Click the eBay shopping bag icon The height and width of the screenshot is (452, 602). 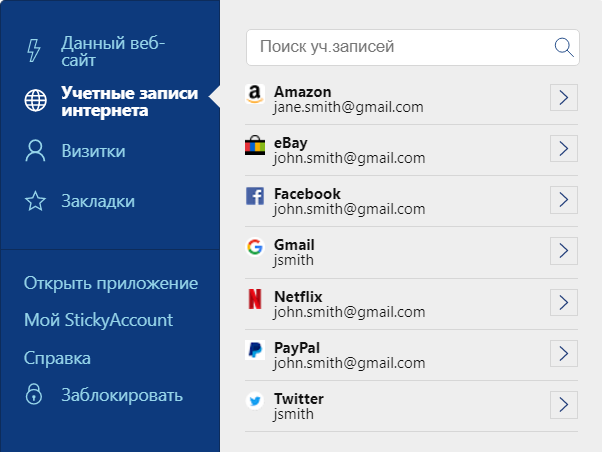coord(255,145)
